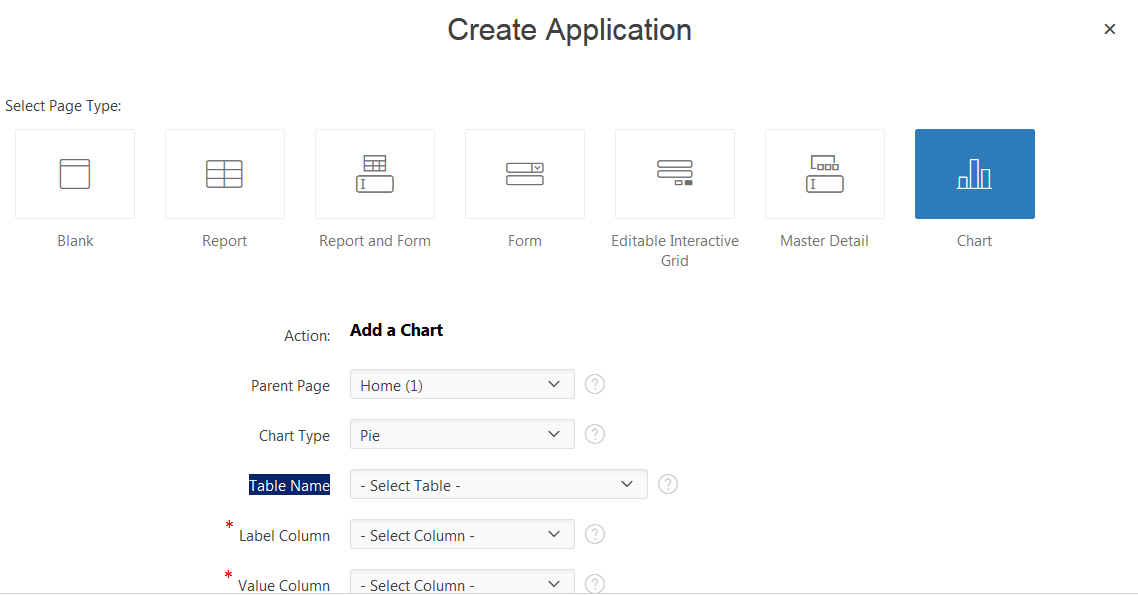The height and width of the screenshot is (595, 1138).
Task: Open the Select Table dropdown
Action: click(x=498, y=484)
